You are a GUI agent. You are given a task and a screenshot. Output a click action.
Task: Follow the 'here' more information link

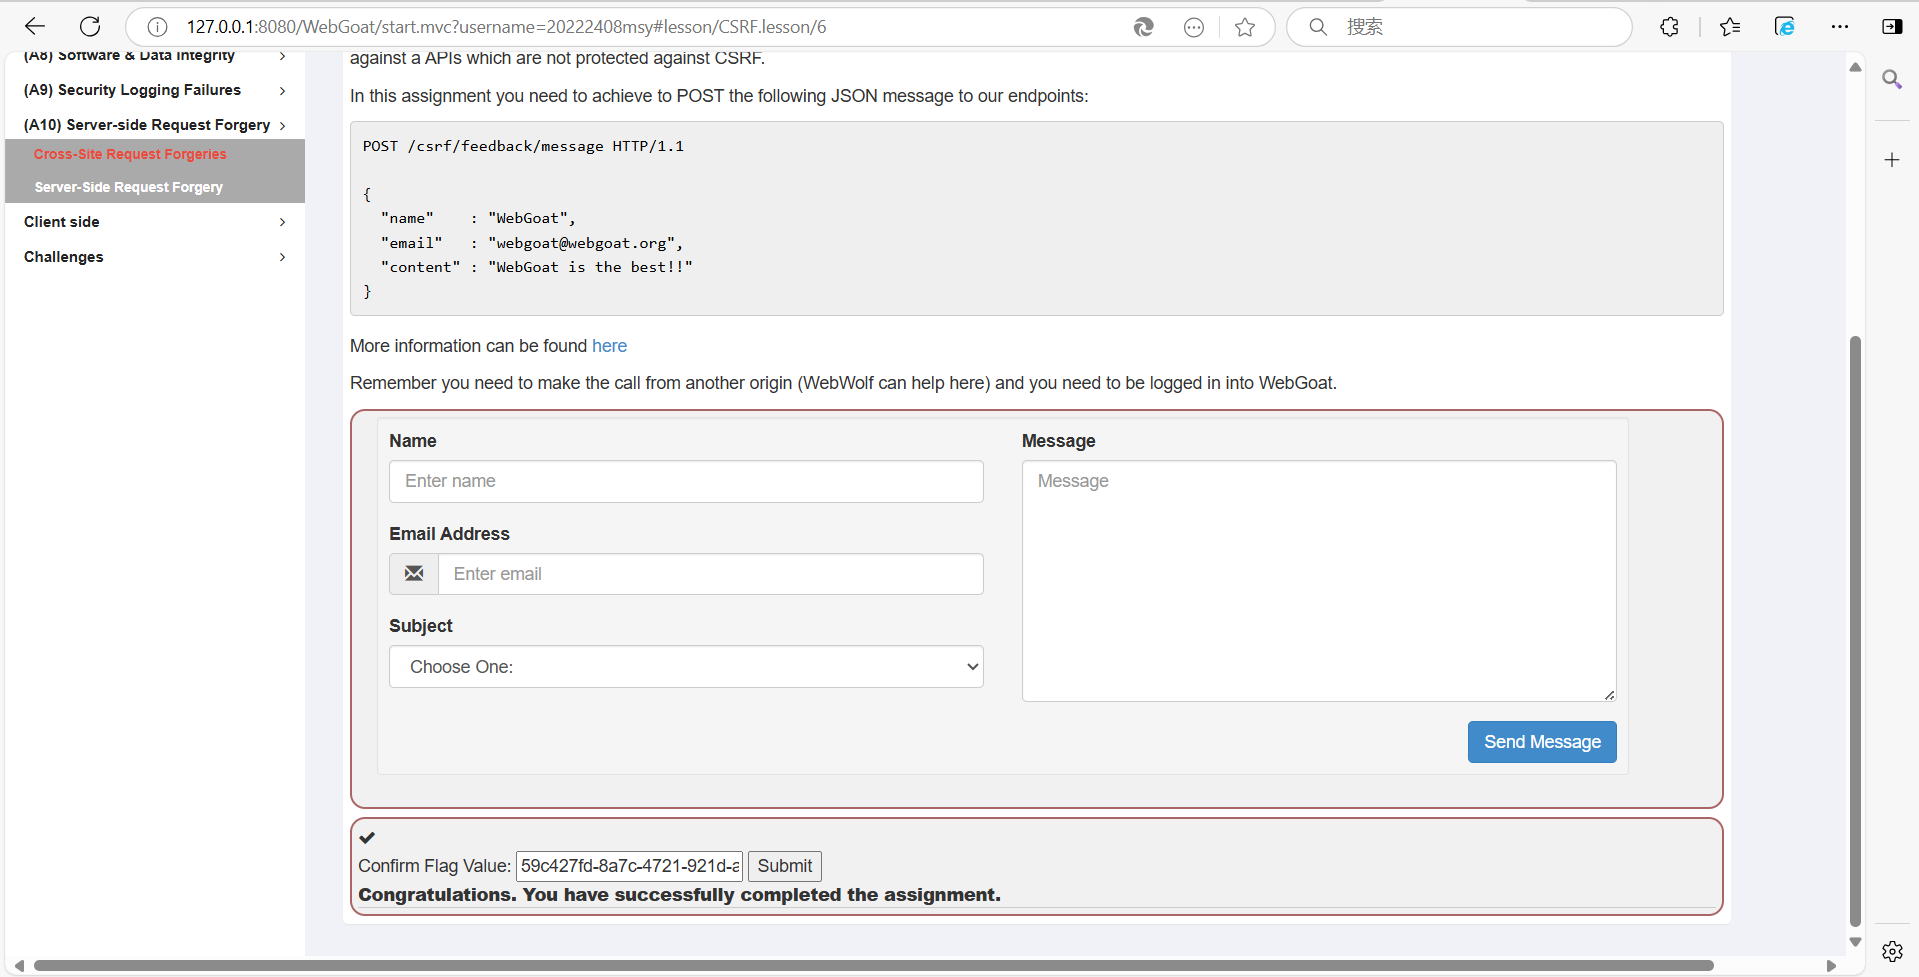pyautogui.click(x=609, y=346)
